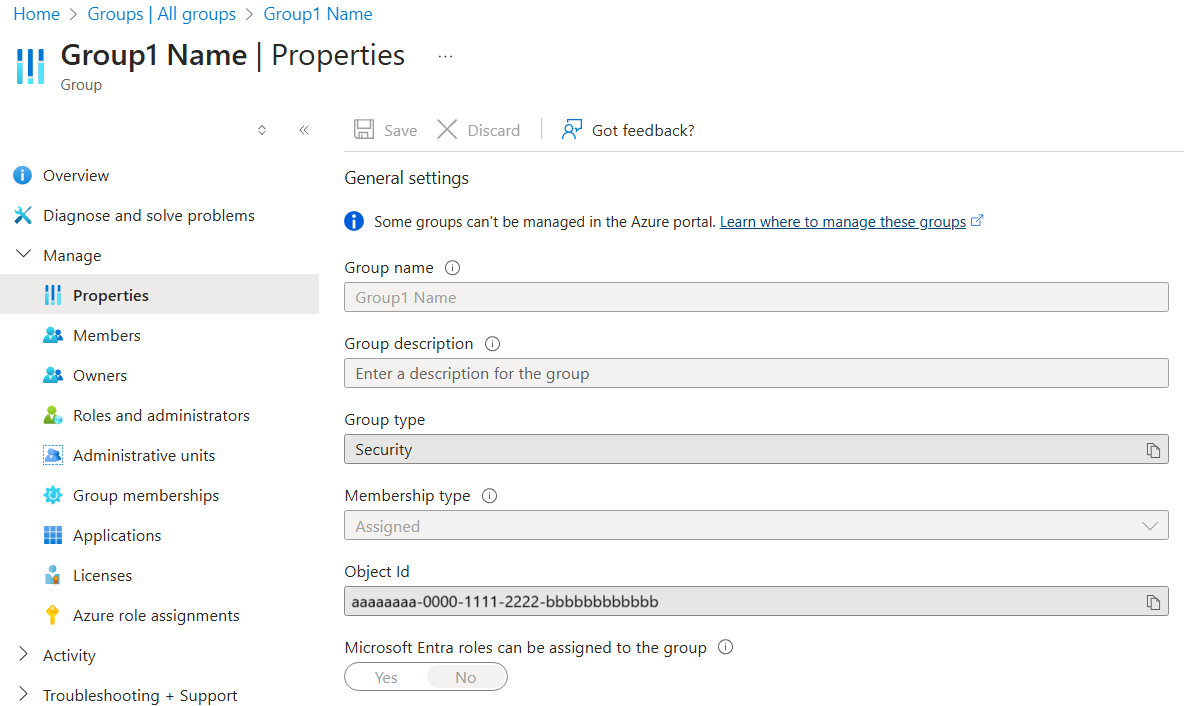
Task: Collapse the Manage section
Action: [24, 255]
